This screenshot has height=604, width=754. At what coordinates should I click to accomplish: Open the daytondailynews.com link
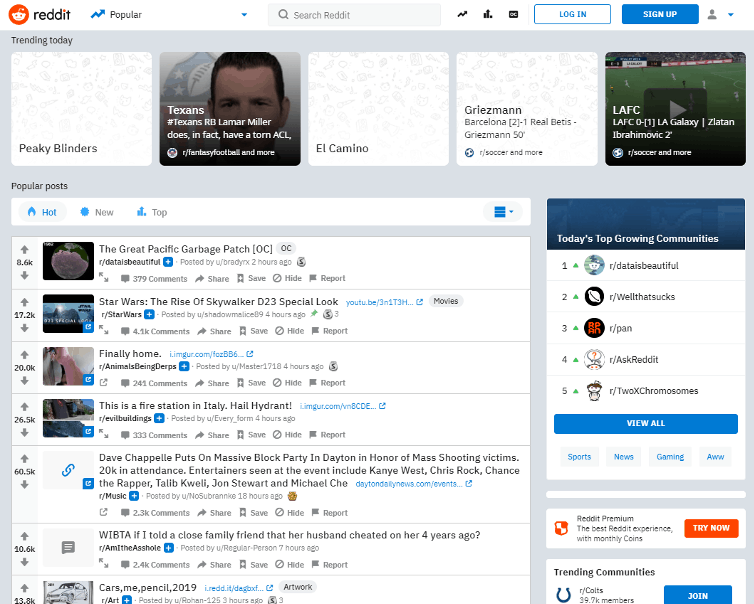[x=414, y=484]
